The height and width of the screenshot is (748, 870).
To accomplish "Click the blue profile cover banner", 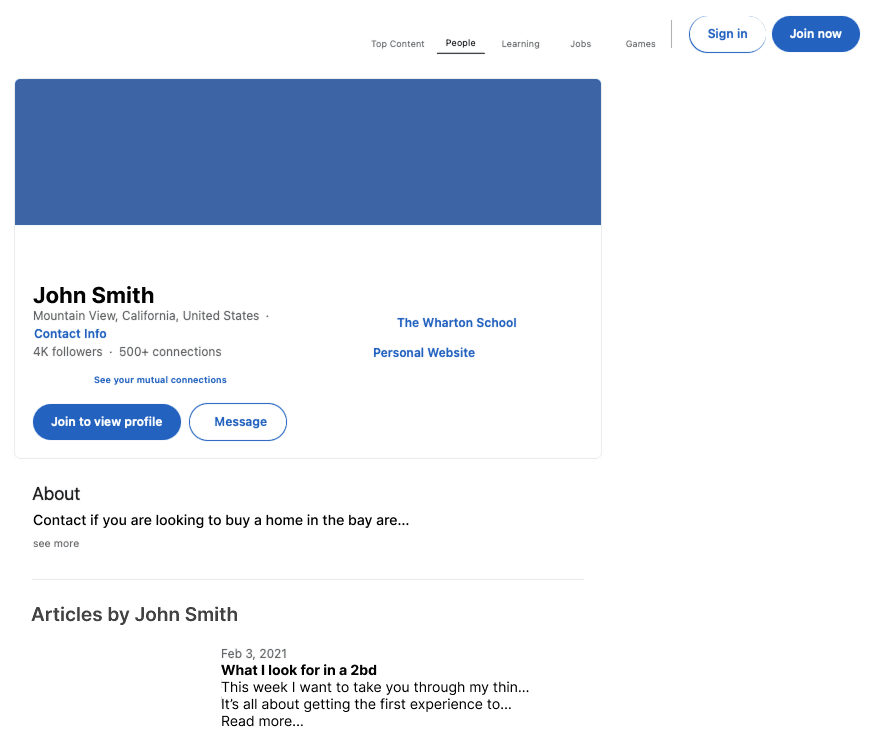I will coord(308,152).
